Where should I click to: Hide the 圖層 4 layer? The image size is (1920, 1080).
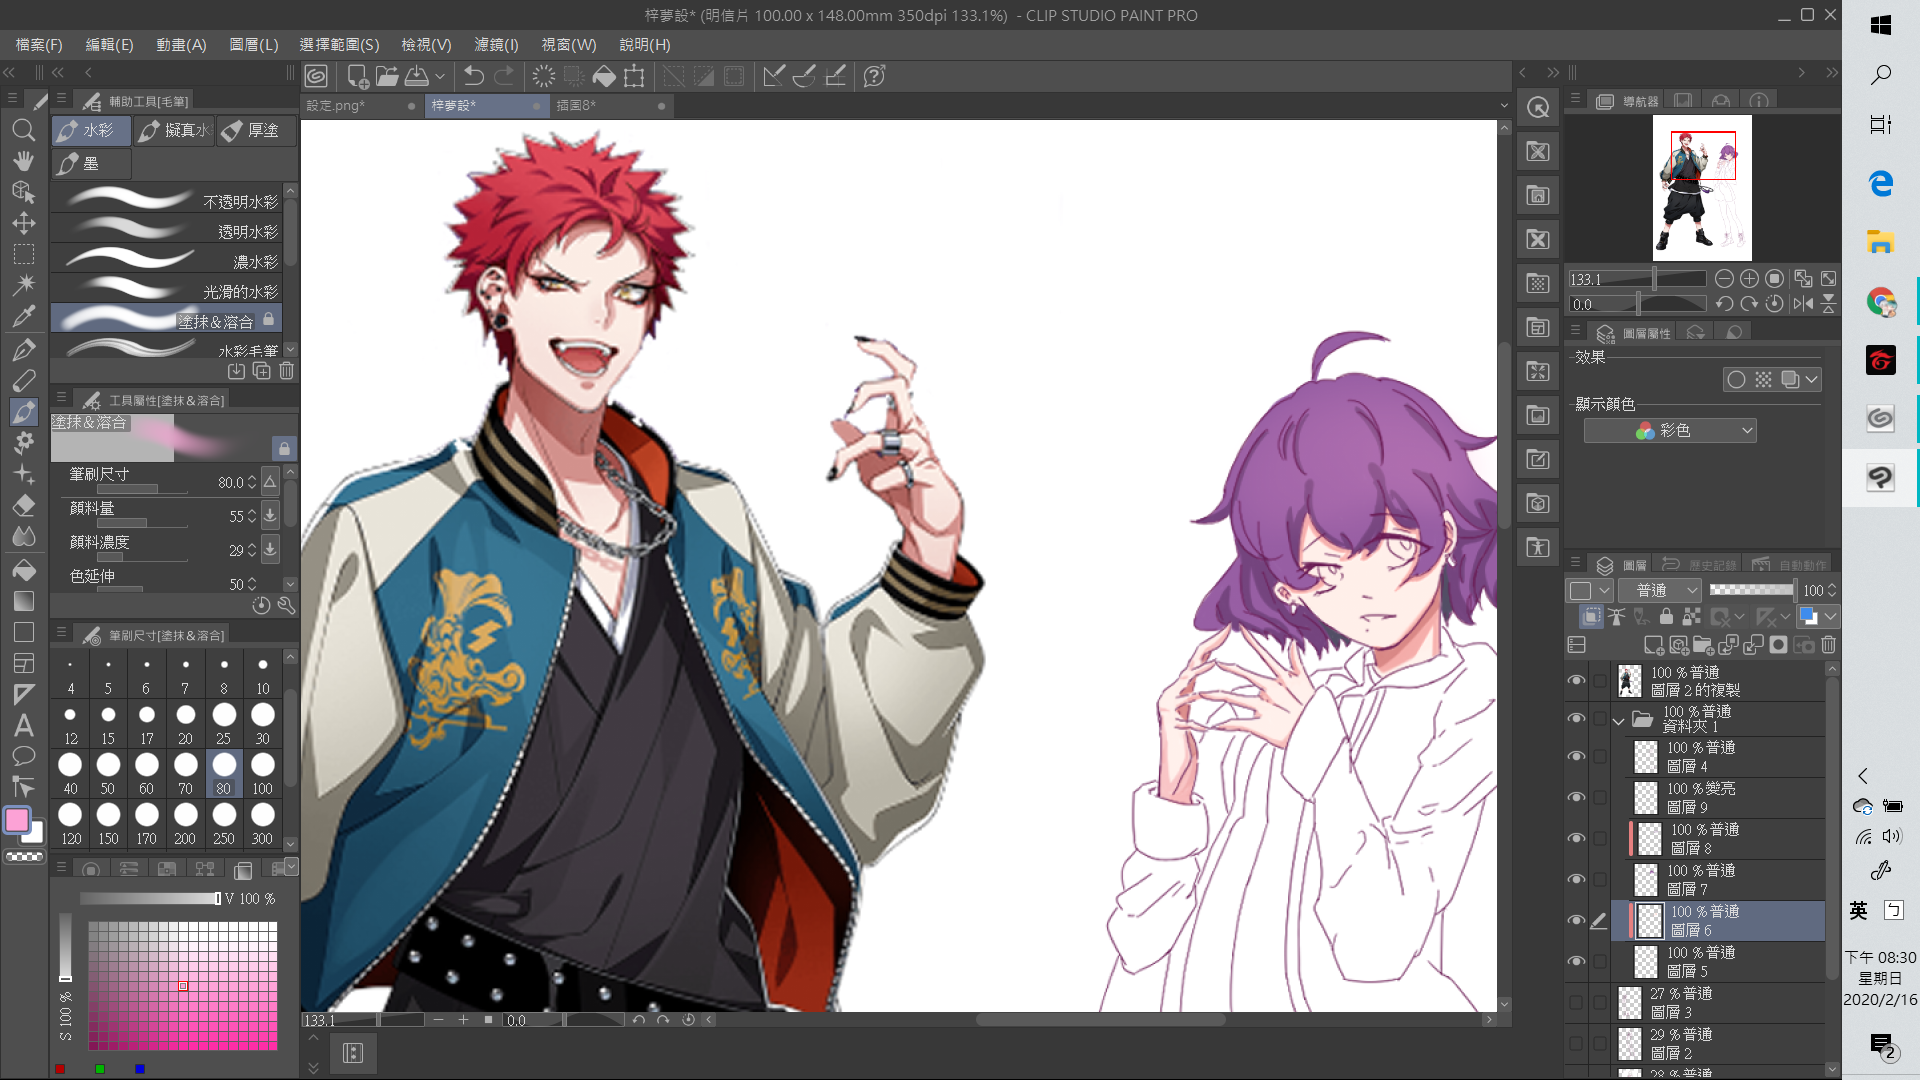1576,756
